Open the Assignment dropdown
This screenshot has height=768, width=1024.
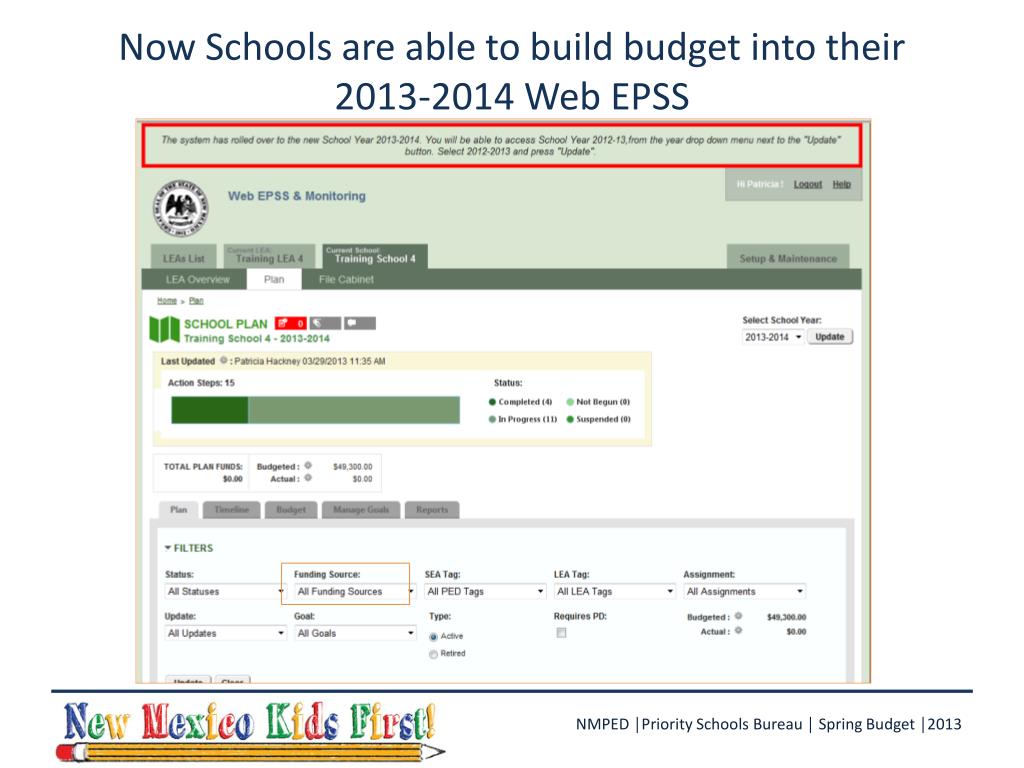pyautogui.click(x=744, y=592)
